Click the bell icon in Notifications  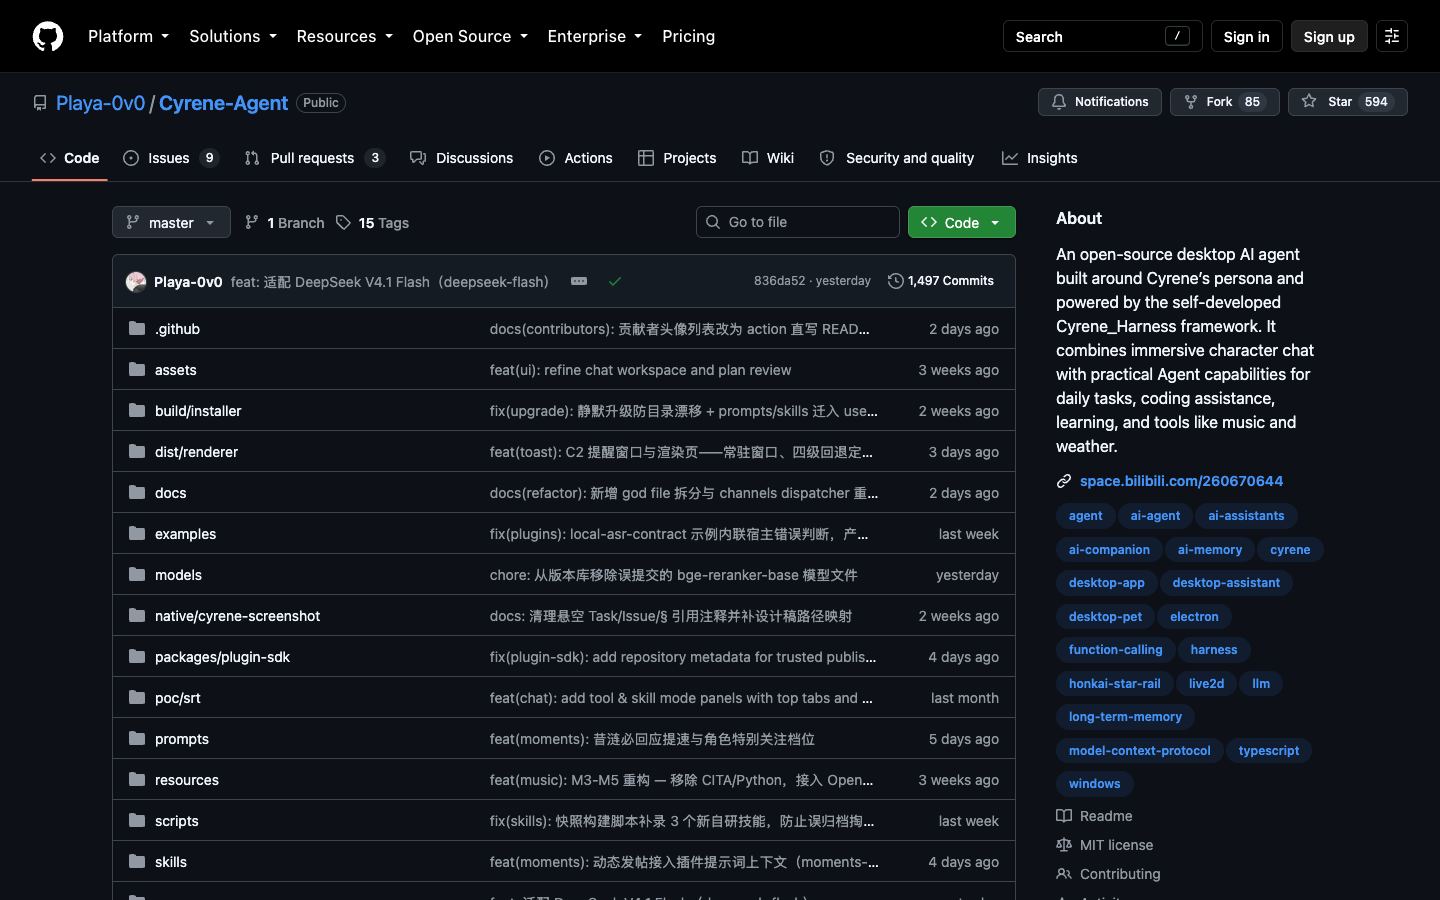(1059, 102)
